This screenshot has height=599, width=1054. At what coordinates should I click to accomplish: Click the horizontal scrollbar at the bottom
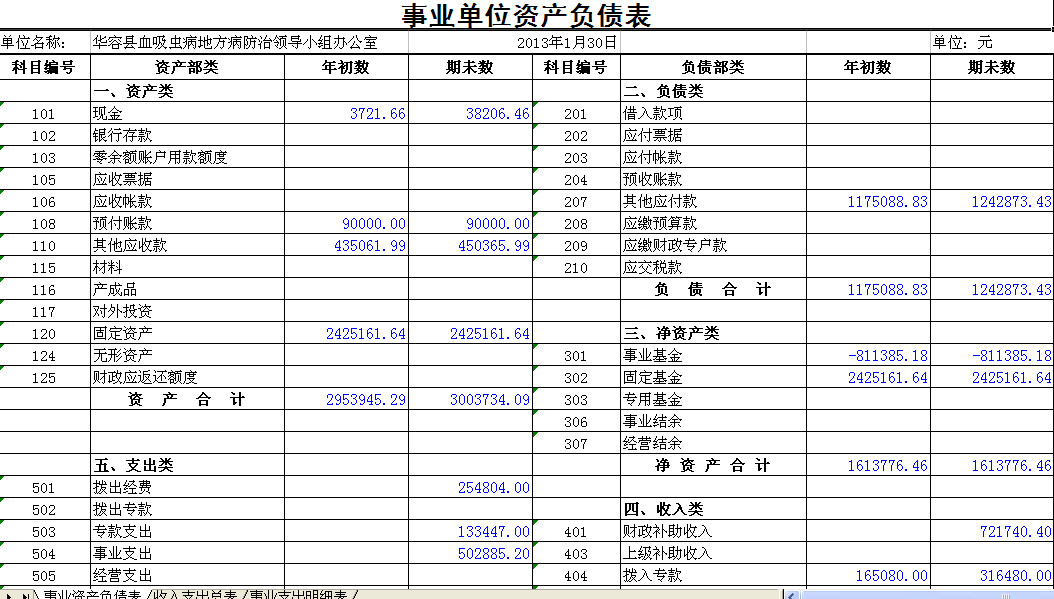920,595
